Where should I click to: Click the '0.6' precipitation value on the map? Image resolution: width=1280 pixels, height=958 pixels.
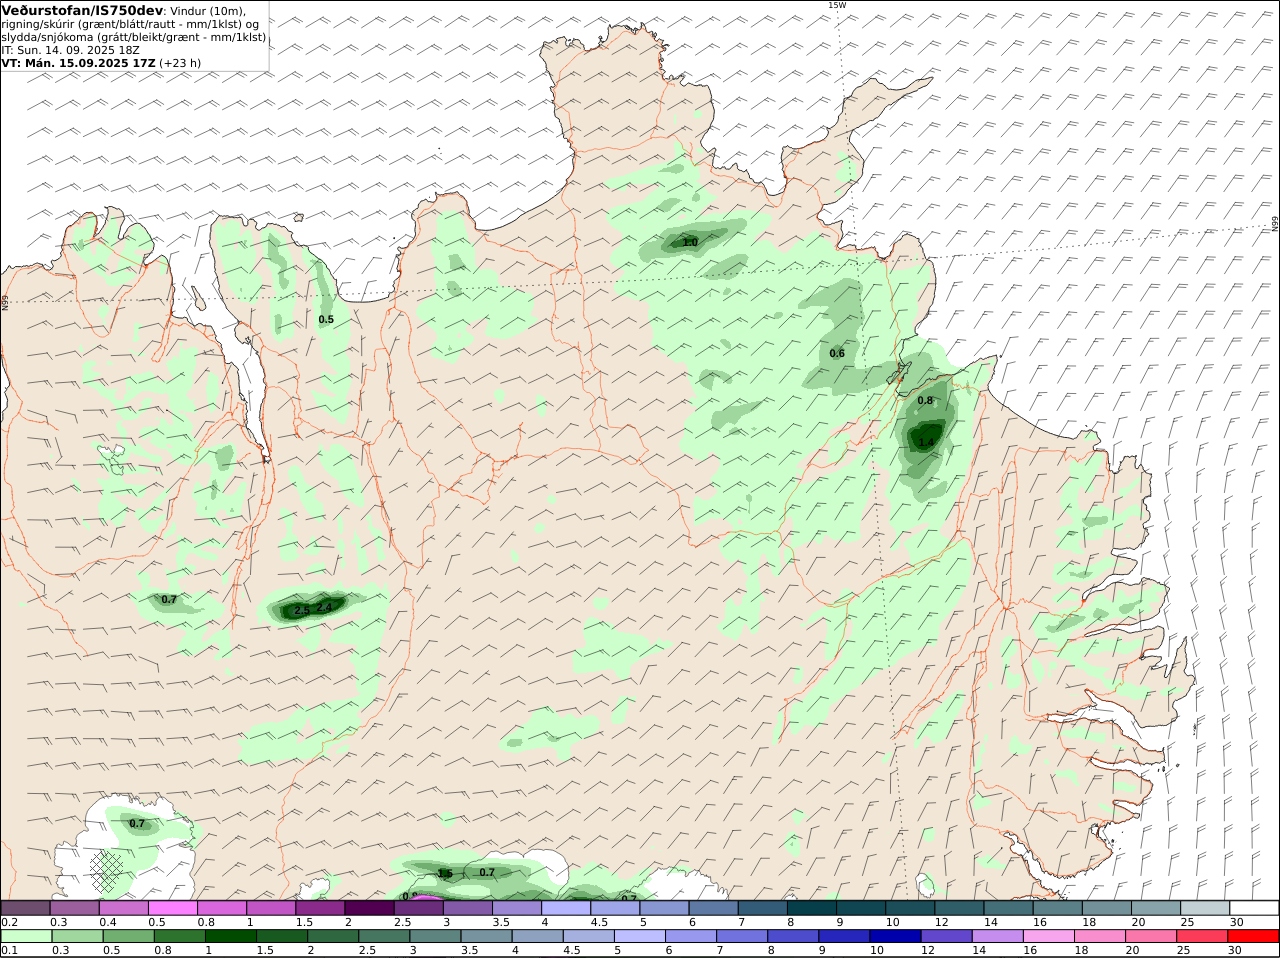point(837,353)
